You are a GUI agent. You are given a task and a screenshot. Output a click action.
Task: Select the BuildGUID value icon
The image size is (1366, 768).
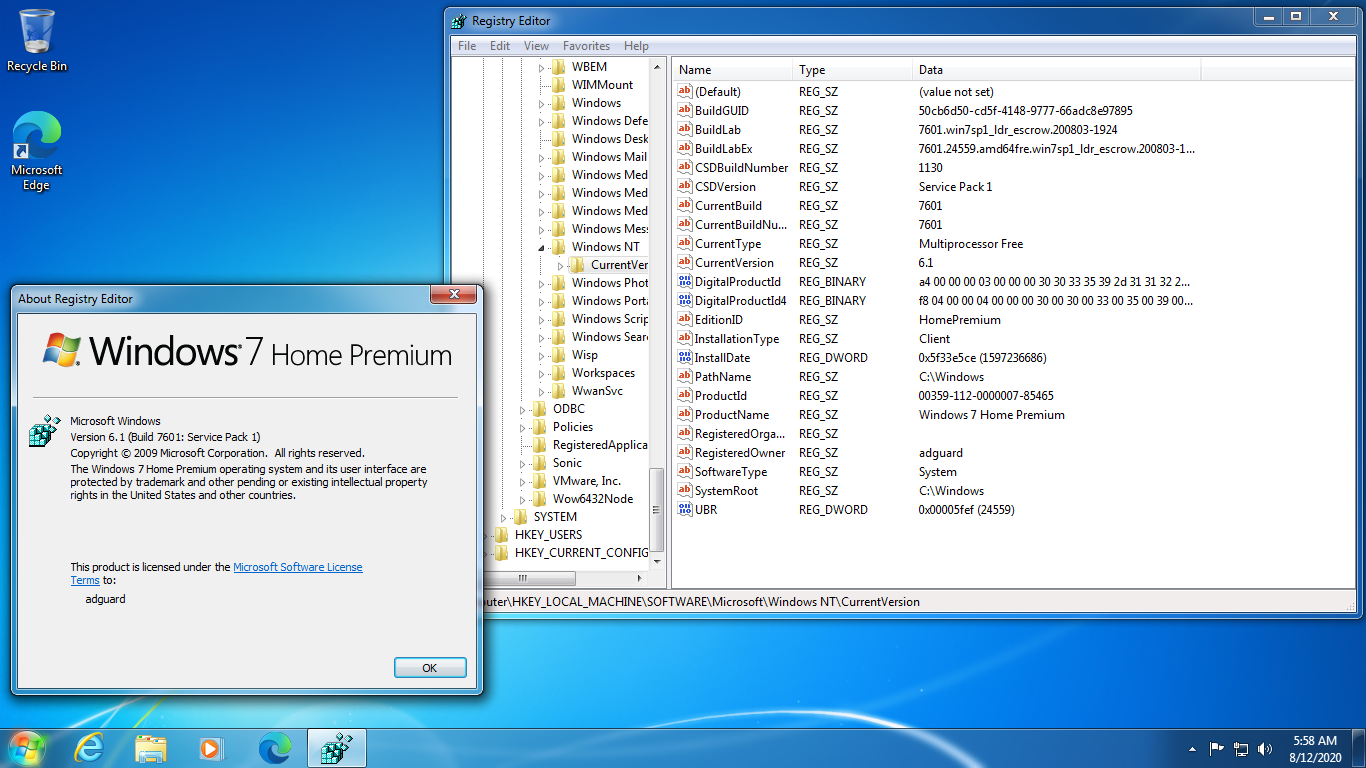click(x=685, y=110)
